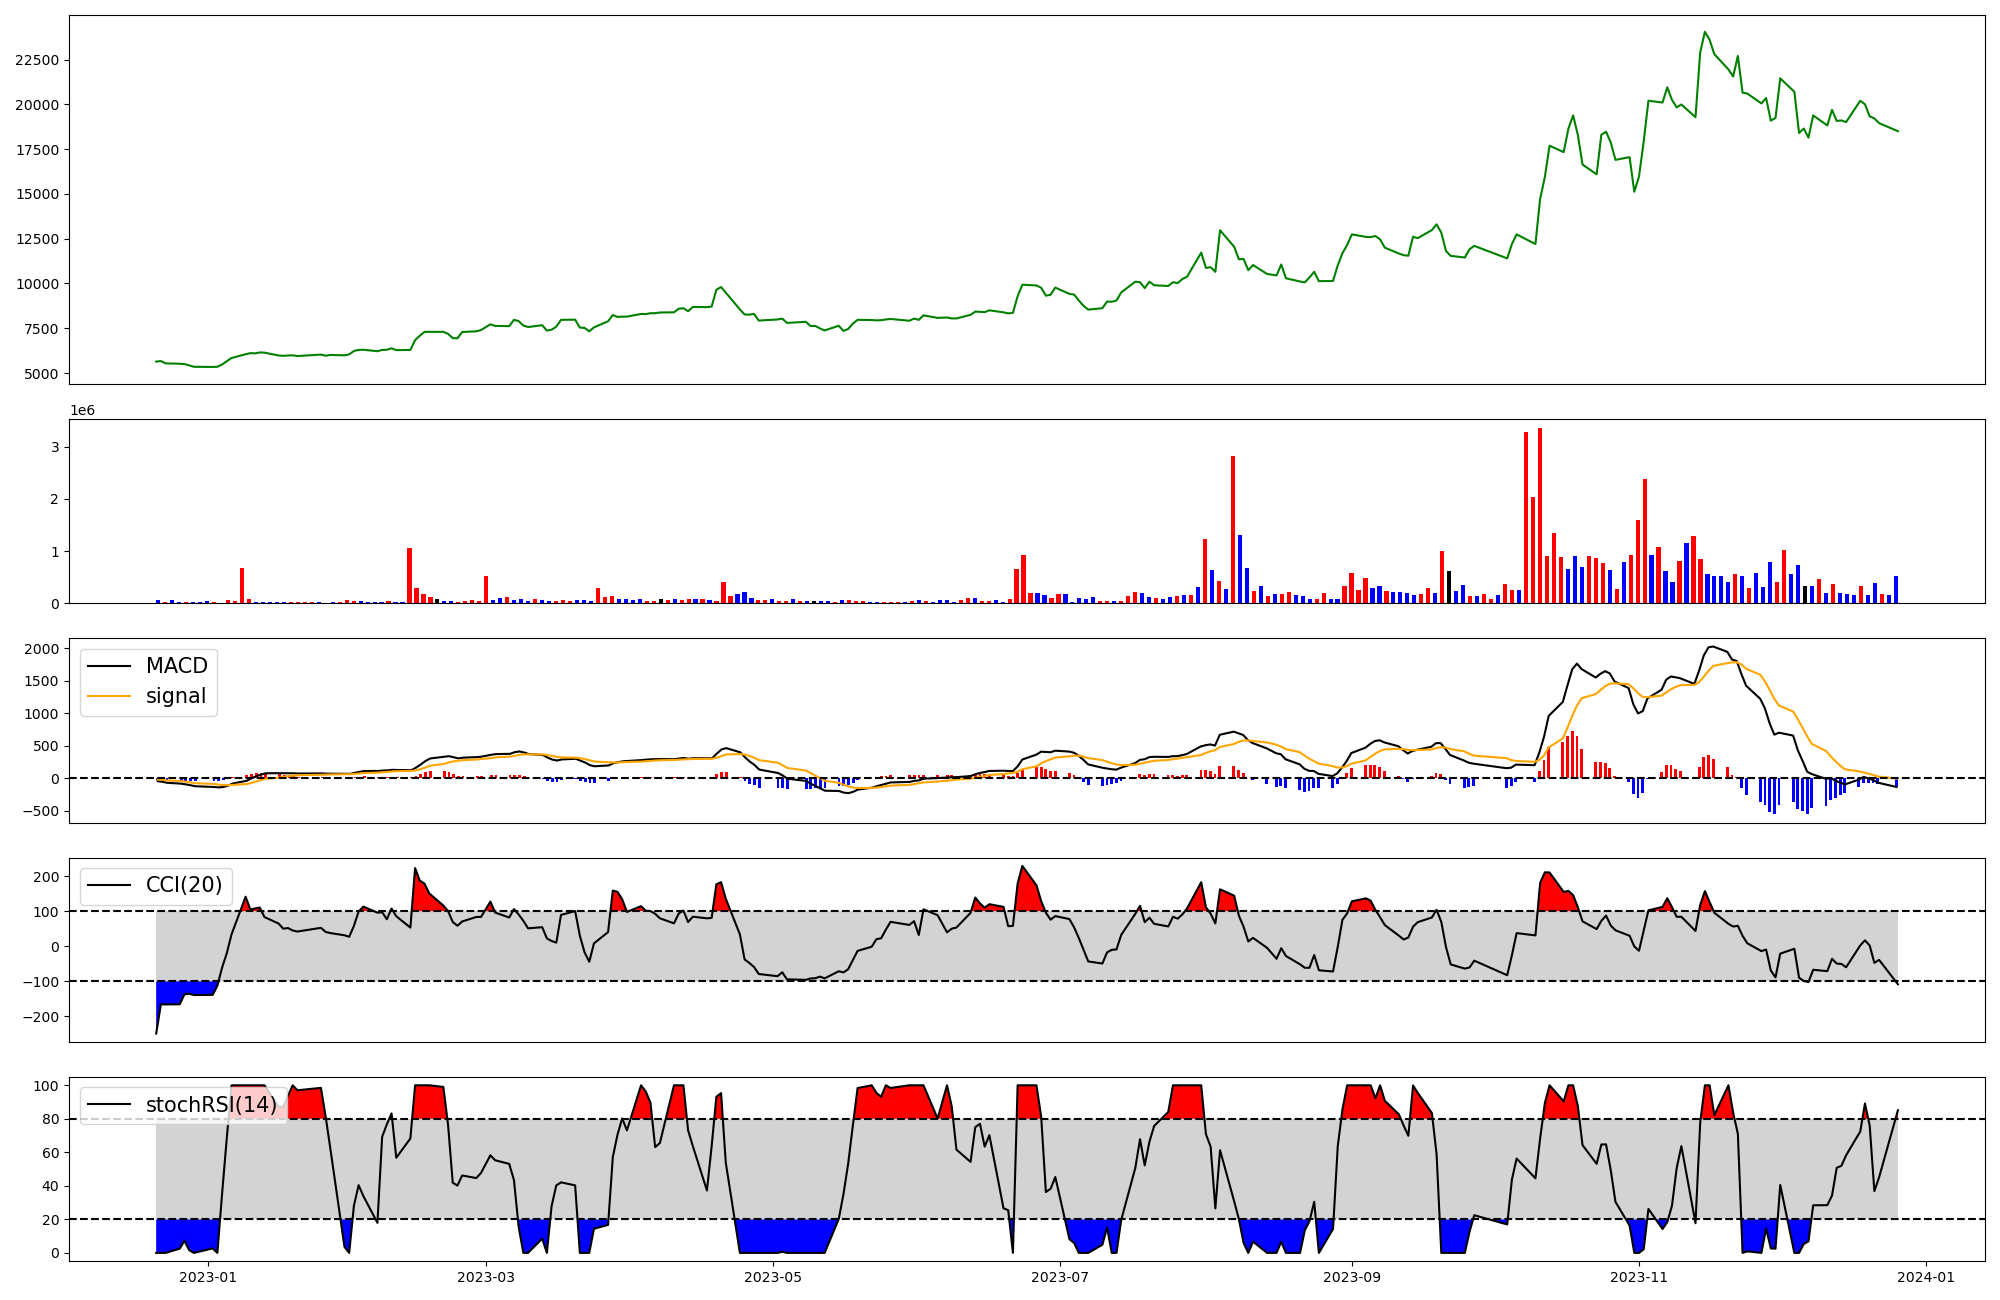
Task: Click the 2023-07 date tick label
Action: point(1059,1277)
